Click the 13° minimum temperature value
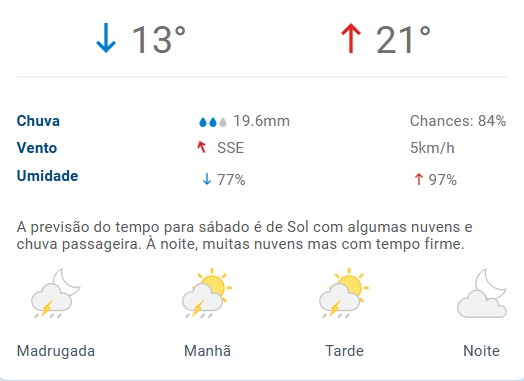524x381 pixels. click(x=159, y=39)
